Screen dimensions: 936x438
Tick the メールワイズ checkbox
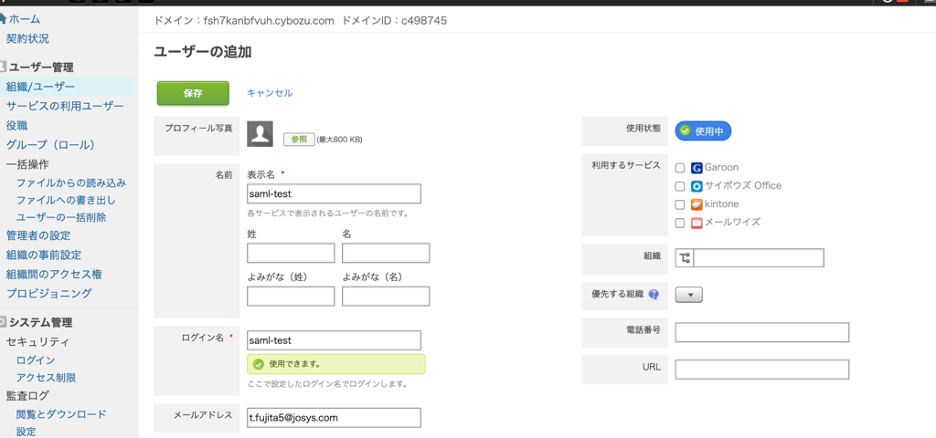(680, 223)
